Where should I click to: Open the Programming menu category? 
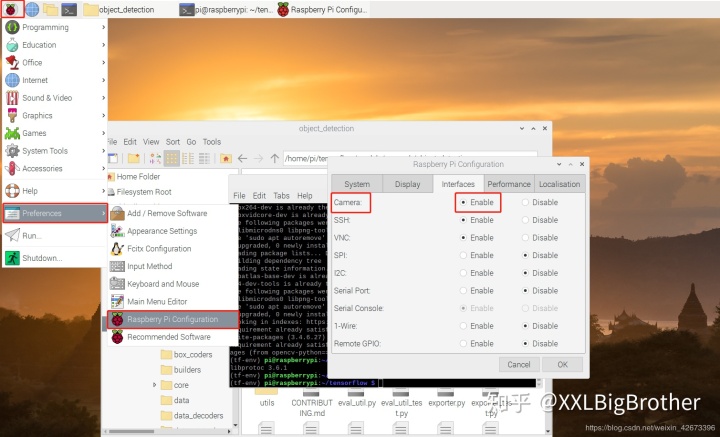click(55, 28)
